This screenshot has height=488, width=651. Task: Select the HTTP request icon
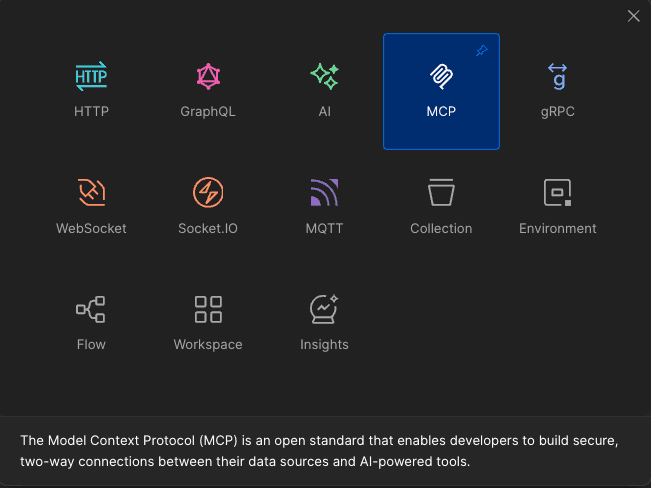tap(91, 77)
